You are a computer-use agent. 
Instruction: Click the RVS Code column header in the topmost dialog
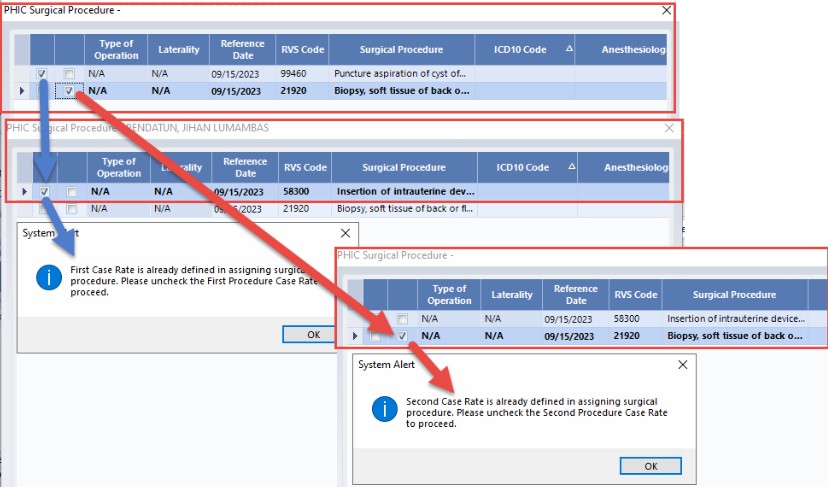click(300, 48)
